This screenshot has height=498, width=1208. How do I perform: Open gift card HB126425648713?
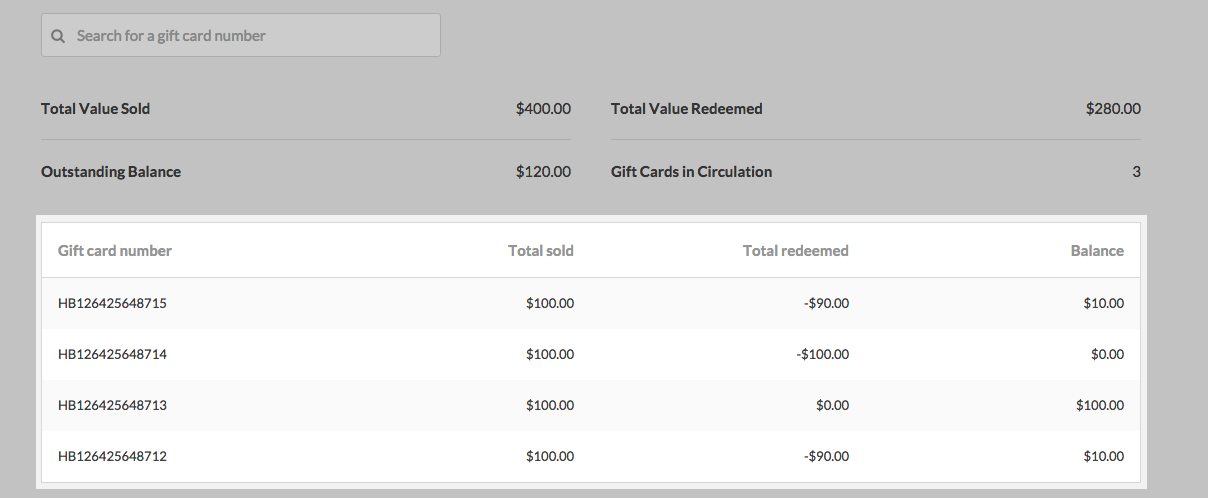[x=113, y=405]
